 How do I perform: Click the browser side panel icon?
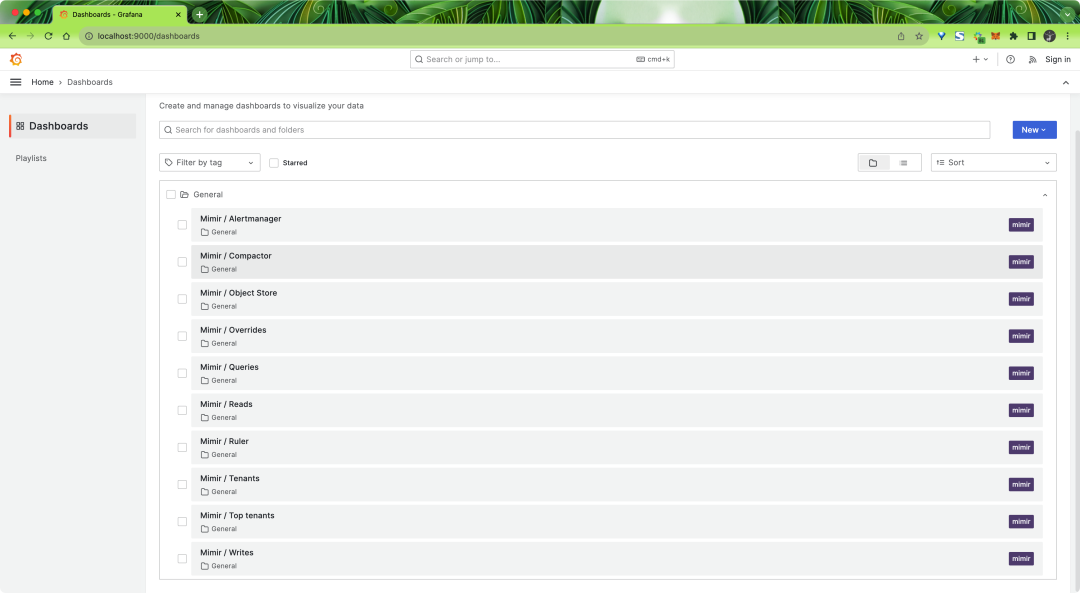tap(1031, 36)
